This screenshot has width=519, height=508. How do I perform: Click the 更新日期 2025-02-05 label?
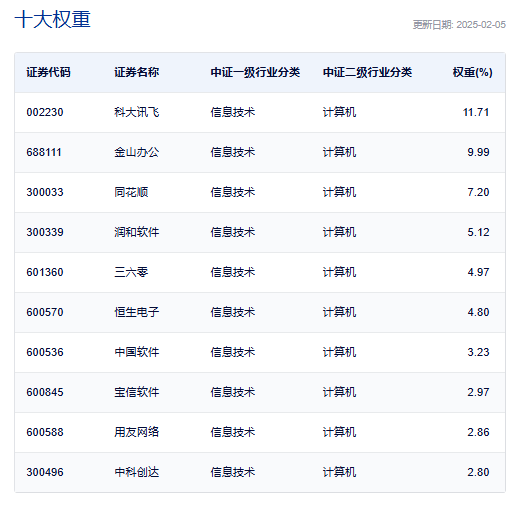459,25
